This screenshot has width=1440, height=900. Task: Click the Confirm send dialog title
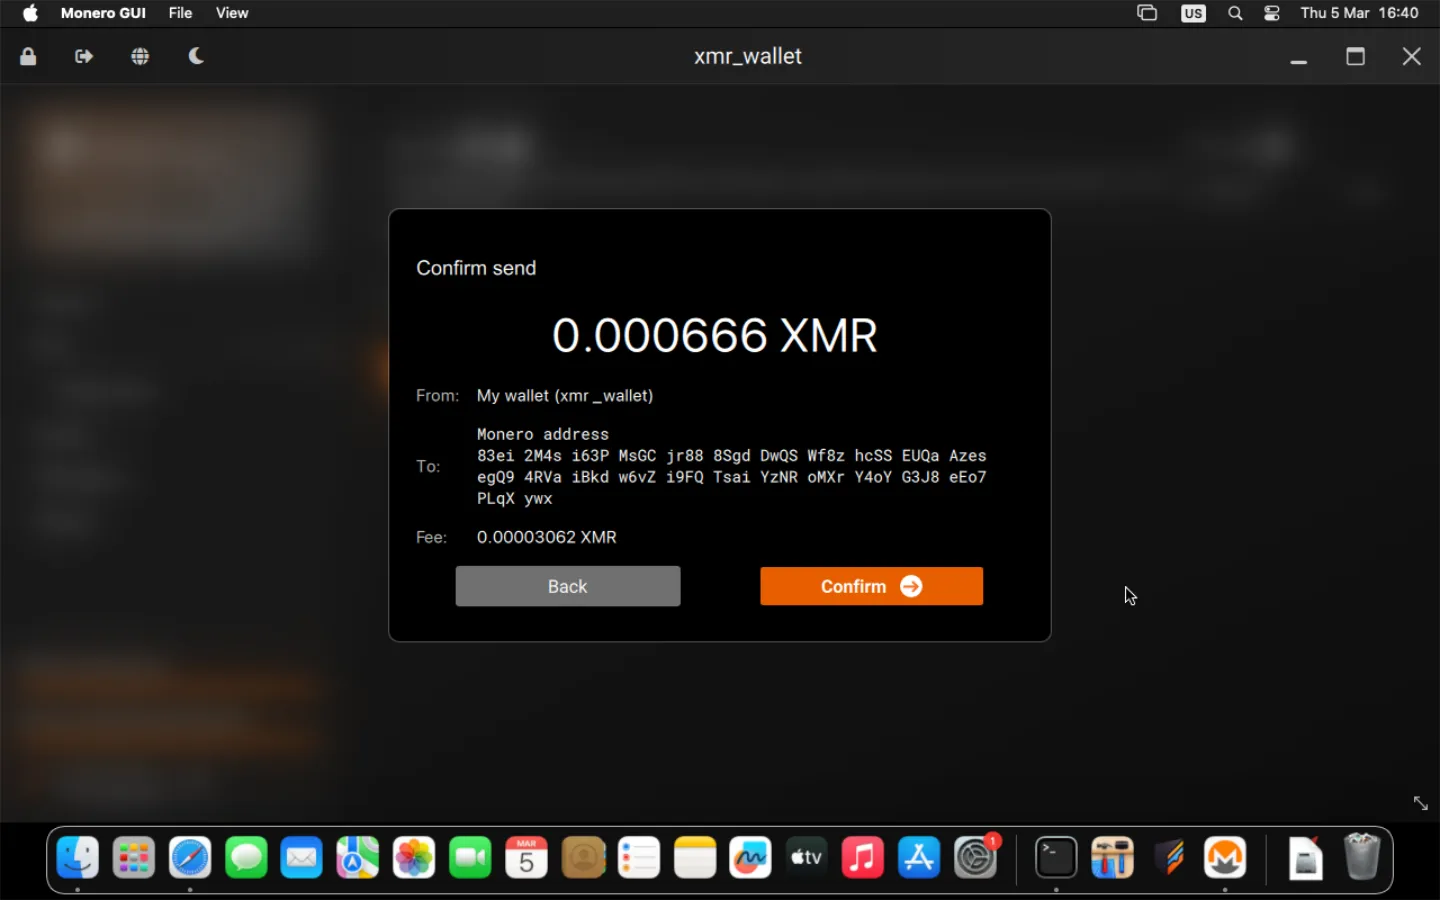pos(476,268)
